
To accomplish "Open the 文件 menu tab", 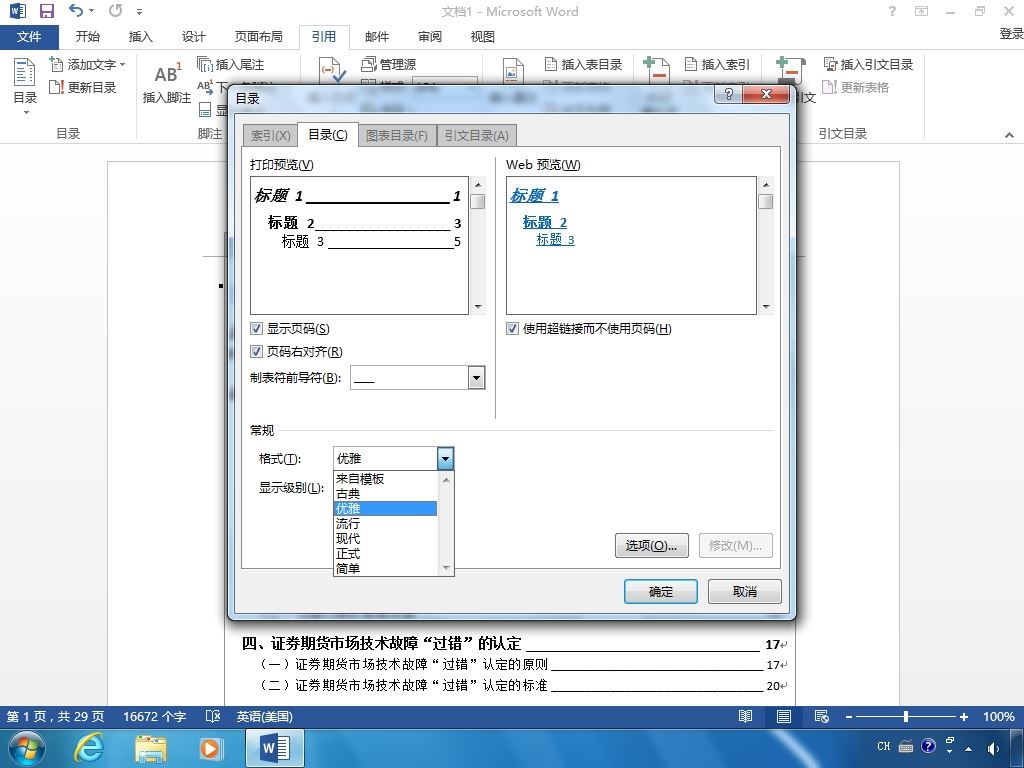I will [x=29, y=37].
